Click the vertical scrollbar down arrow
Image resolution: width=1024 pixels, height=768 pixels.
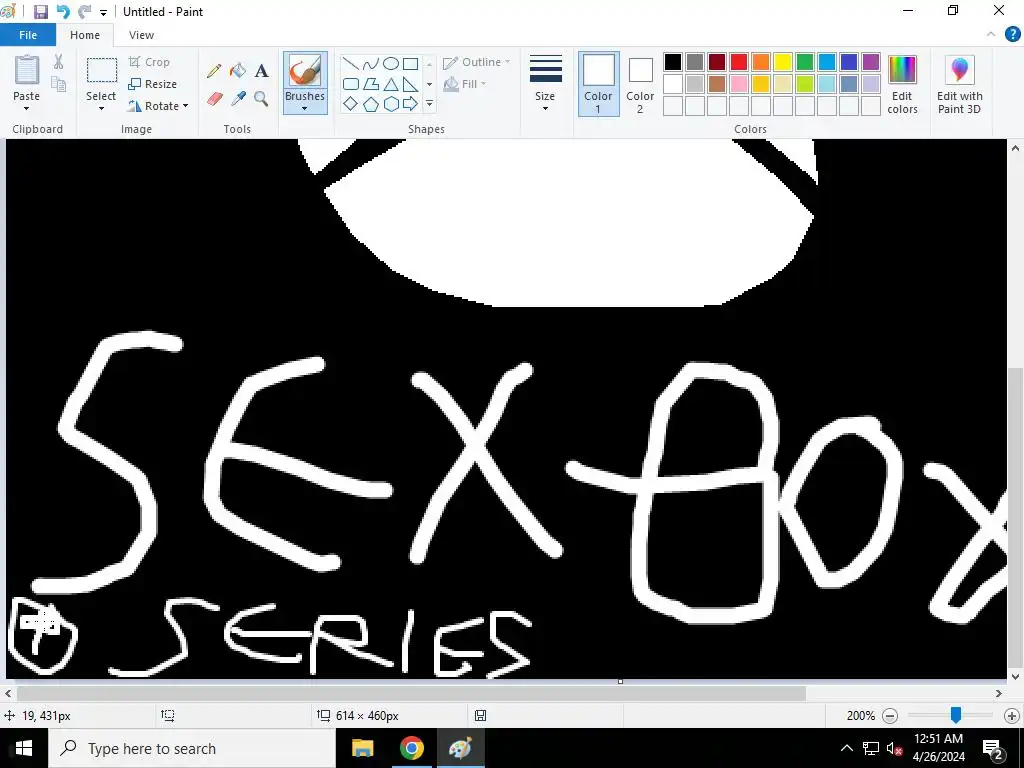(x=1015, y=677)
